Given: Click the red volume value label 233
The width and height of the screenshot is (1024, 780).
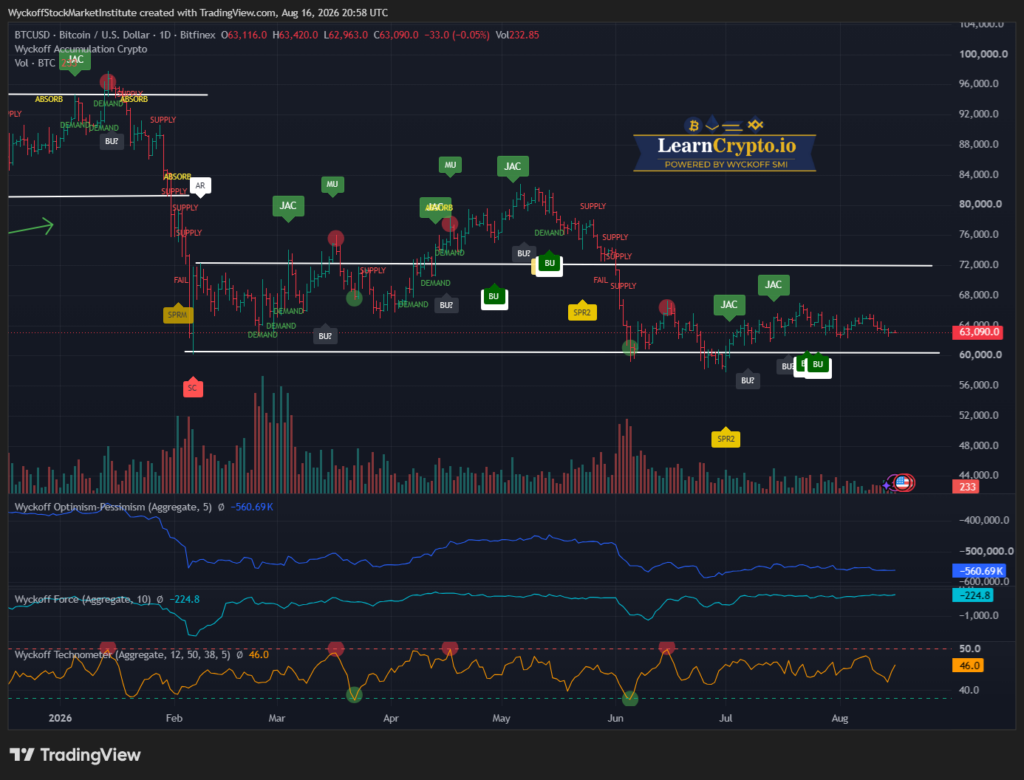Looking at the screenshot, I should tap(967, 487).
